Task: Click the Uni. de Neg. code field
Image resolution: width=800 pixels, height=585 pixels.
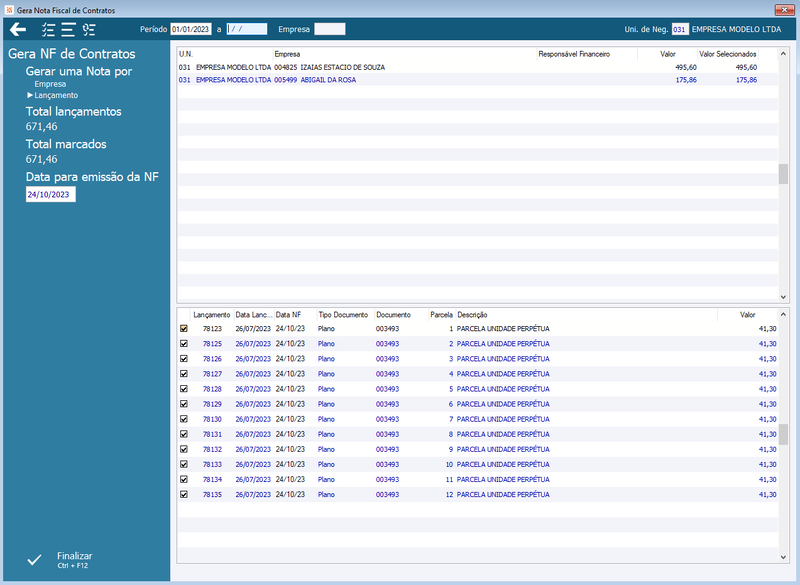Action: coord(680,29)
